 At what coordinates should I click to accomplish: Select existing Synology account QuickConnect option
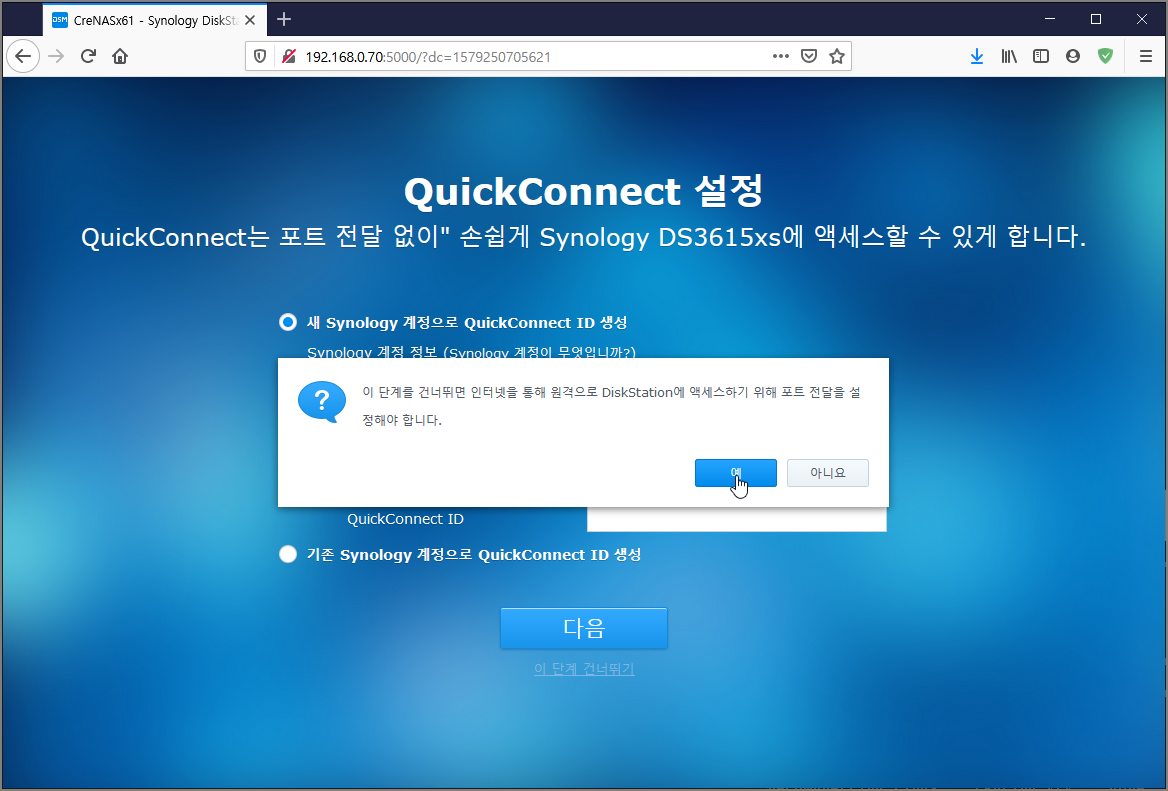click(288, 555)
